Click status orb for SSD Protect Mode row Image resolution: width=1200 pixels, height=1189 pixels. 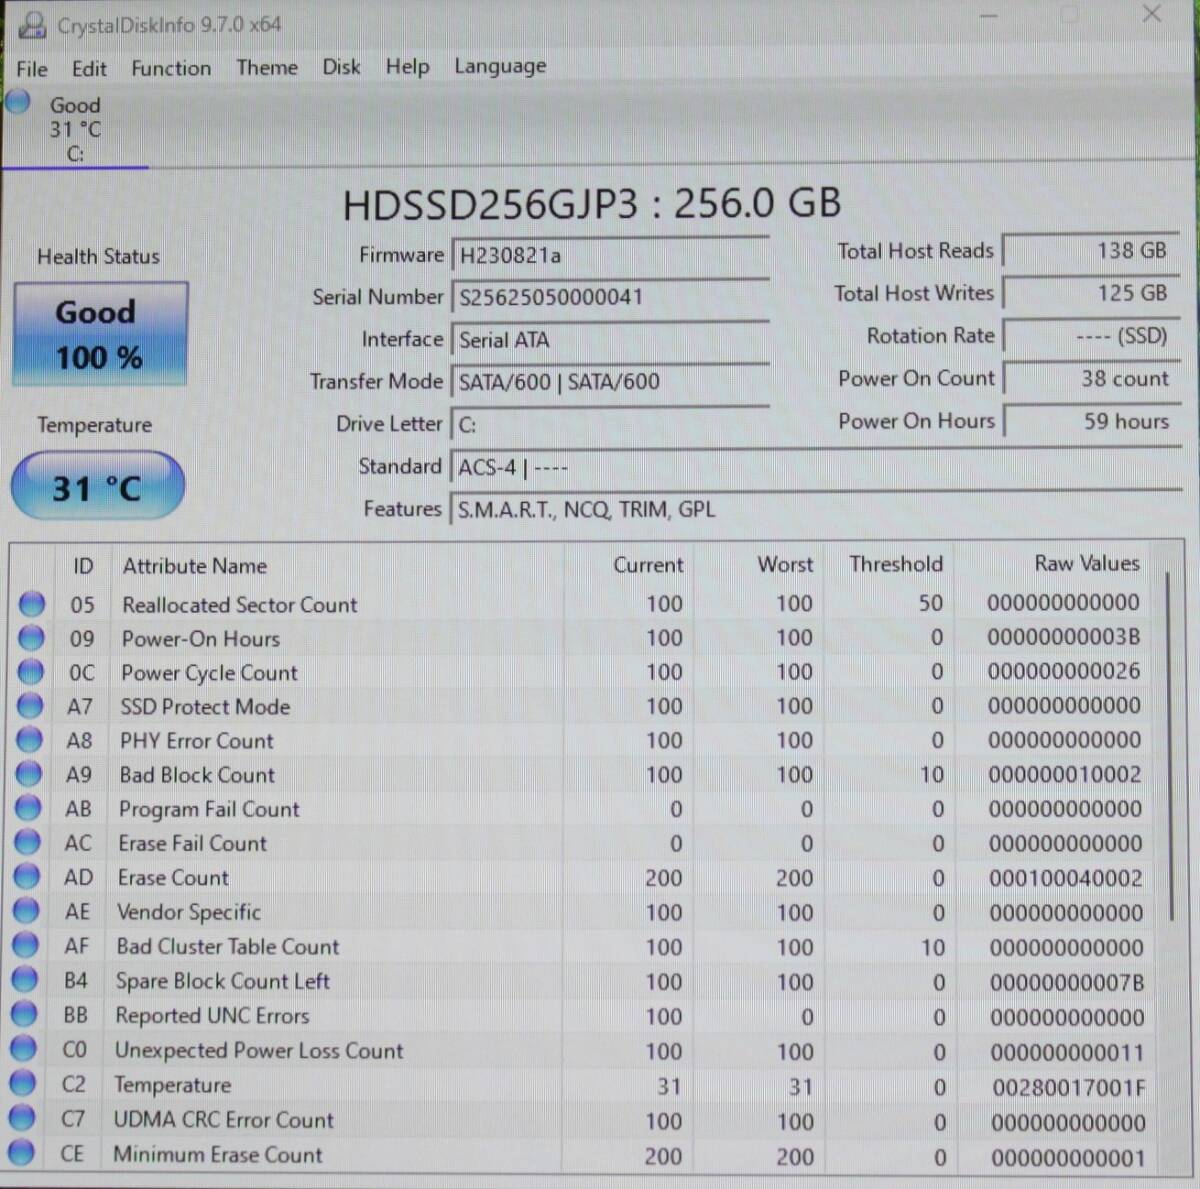coord(30,706)
